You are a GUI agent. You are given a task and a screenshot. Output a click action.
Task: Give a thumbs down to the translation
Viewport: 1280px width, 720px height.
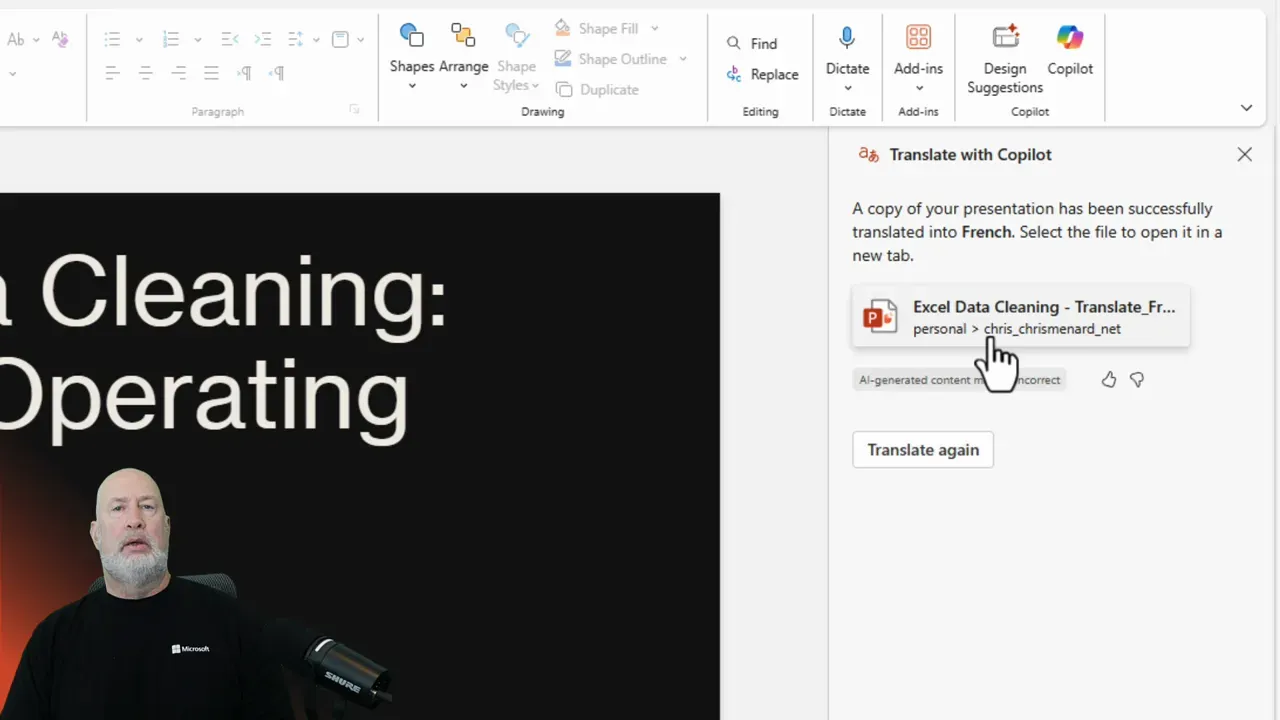pyautogui.click(x=1137, y=379)
